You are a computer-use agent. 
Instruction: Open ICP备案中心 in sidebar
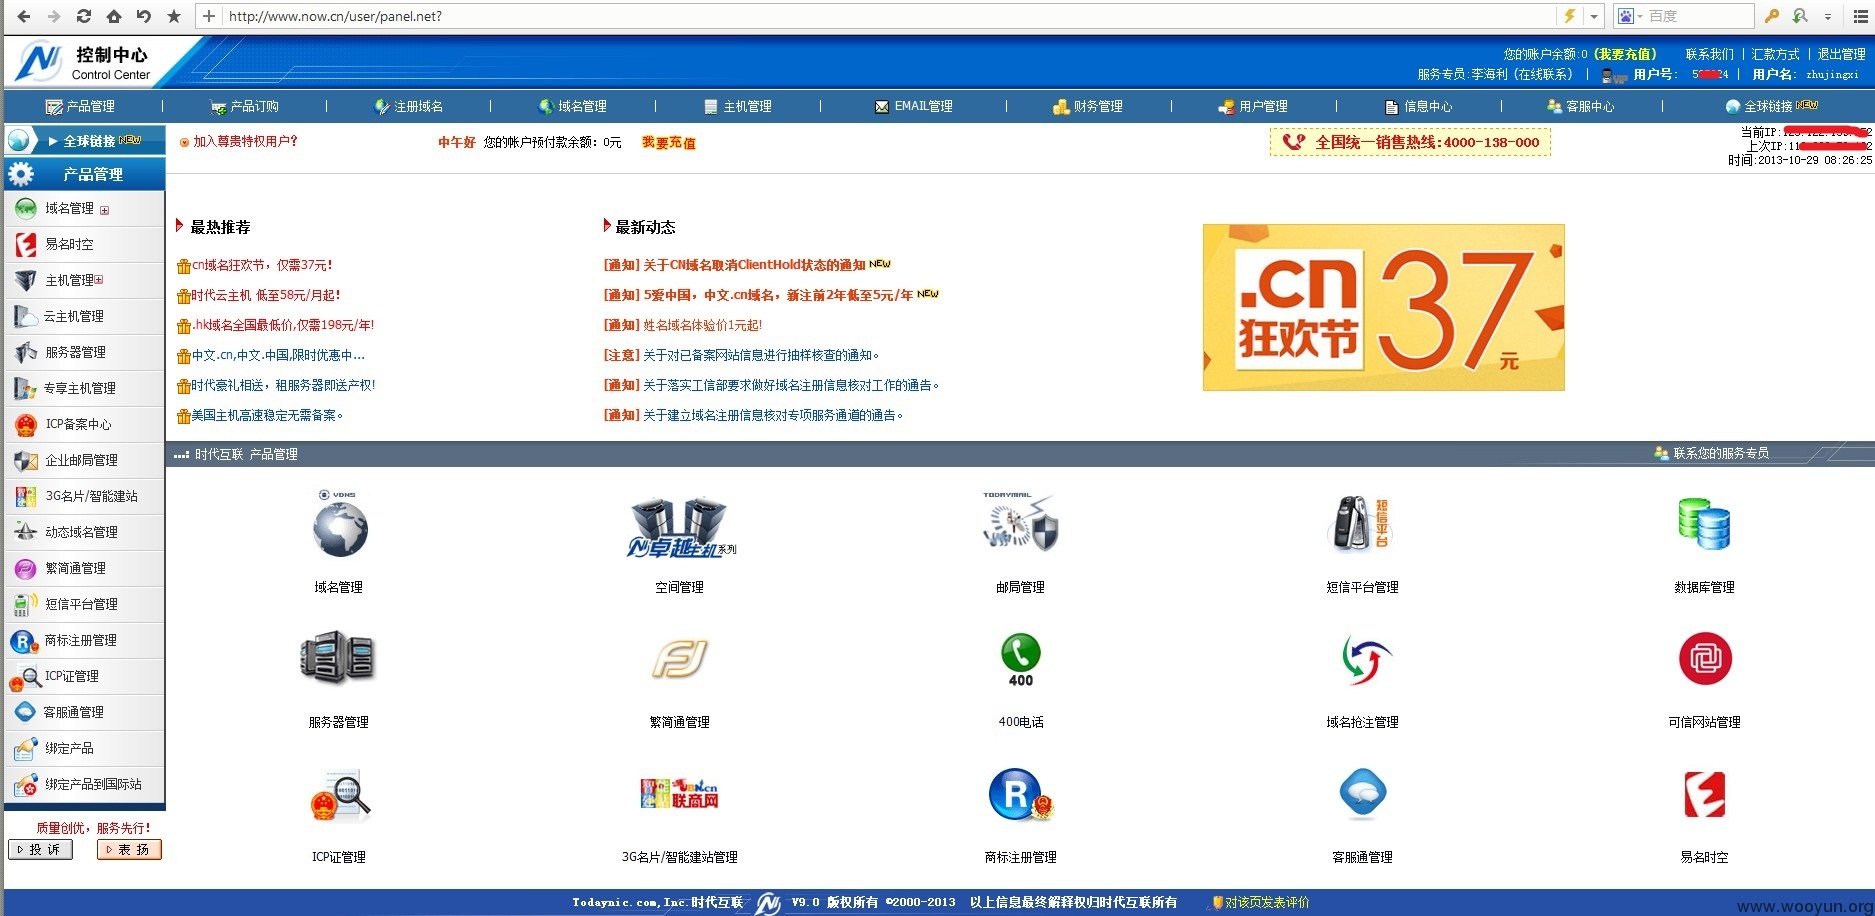point(84,424)
